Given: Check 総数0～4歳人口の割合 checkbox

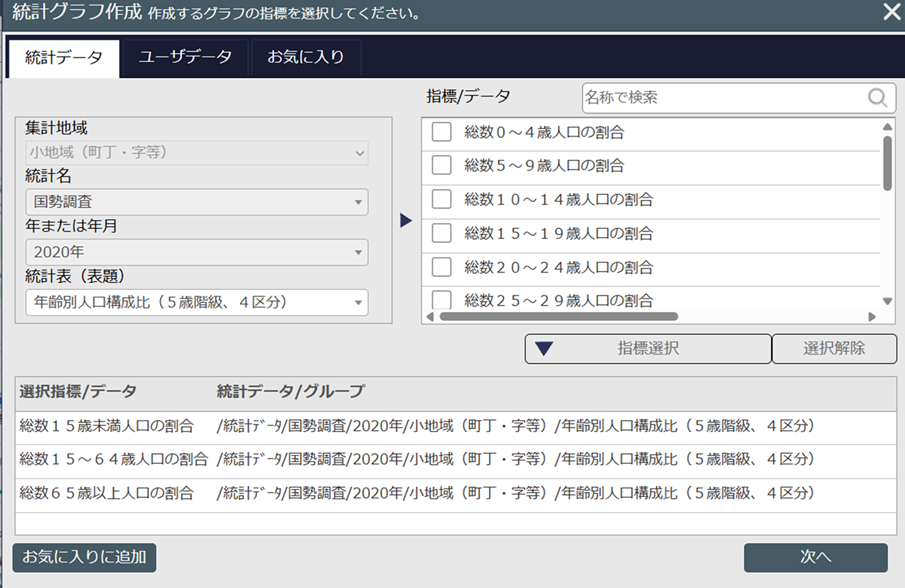Looking at the screenshot, I should [x=442, y=132].
